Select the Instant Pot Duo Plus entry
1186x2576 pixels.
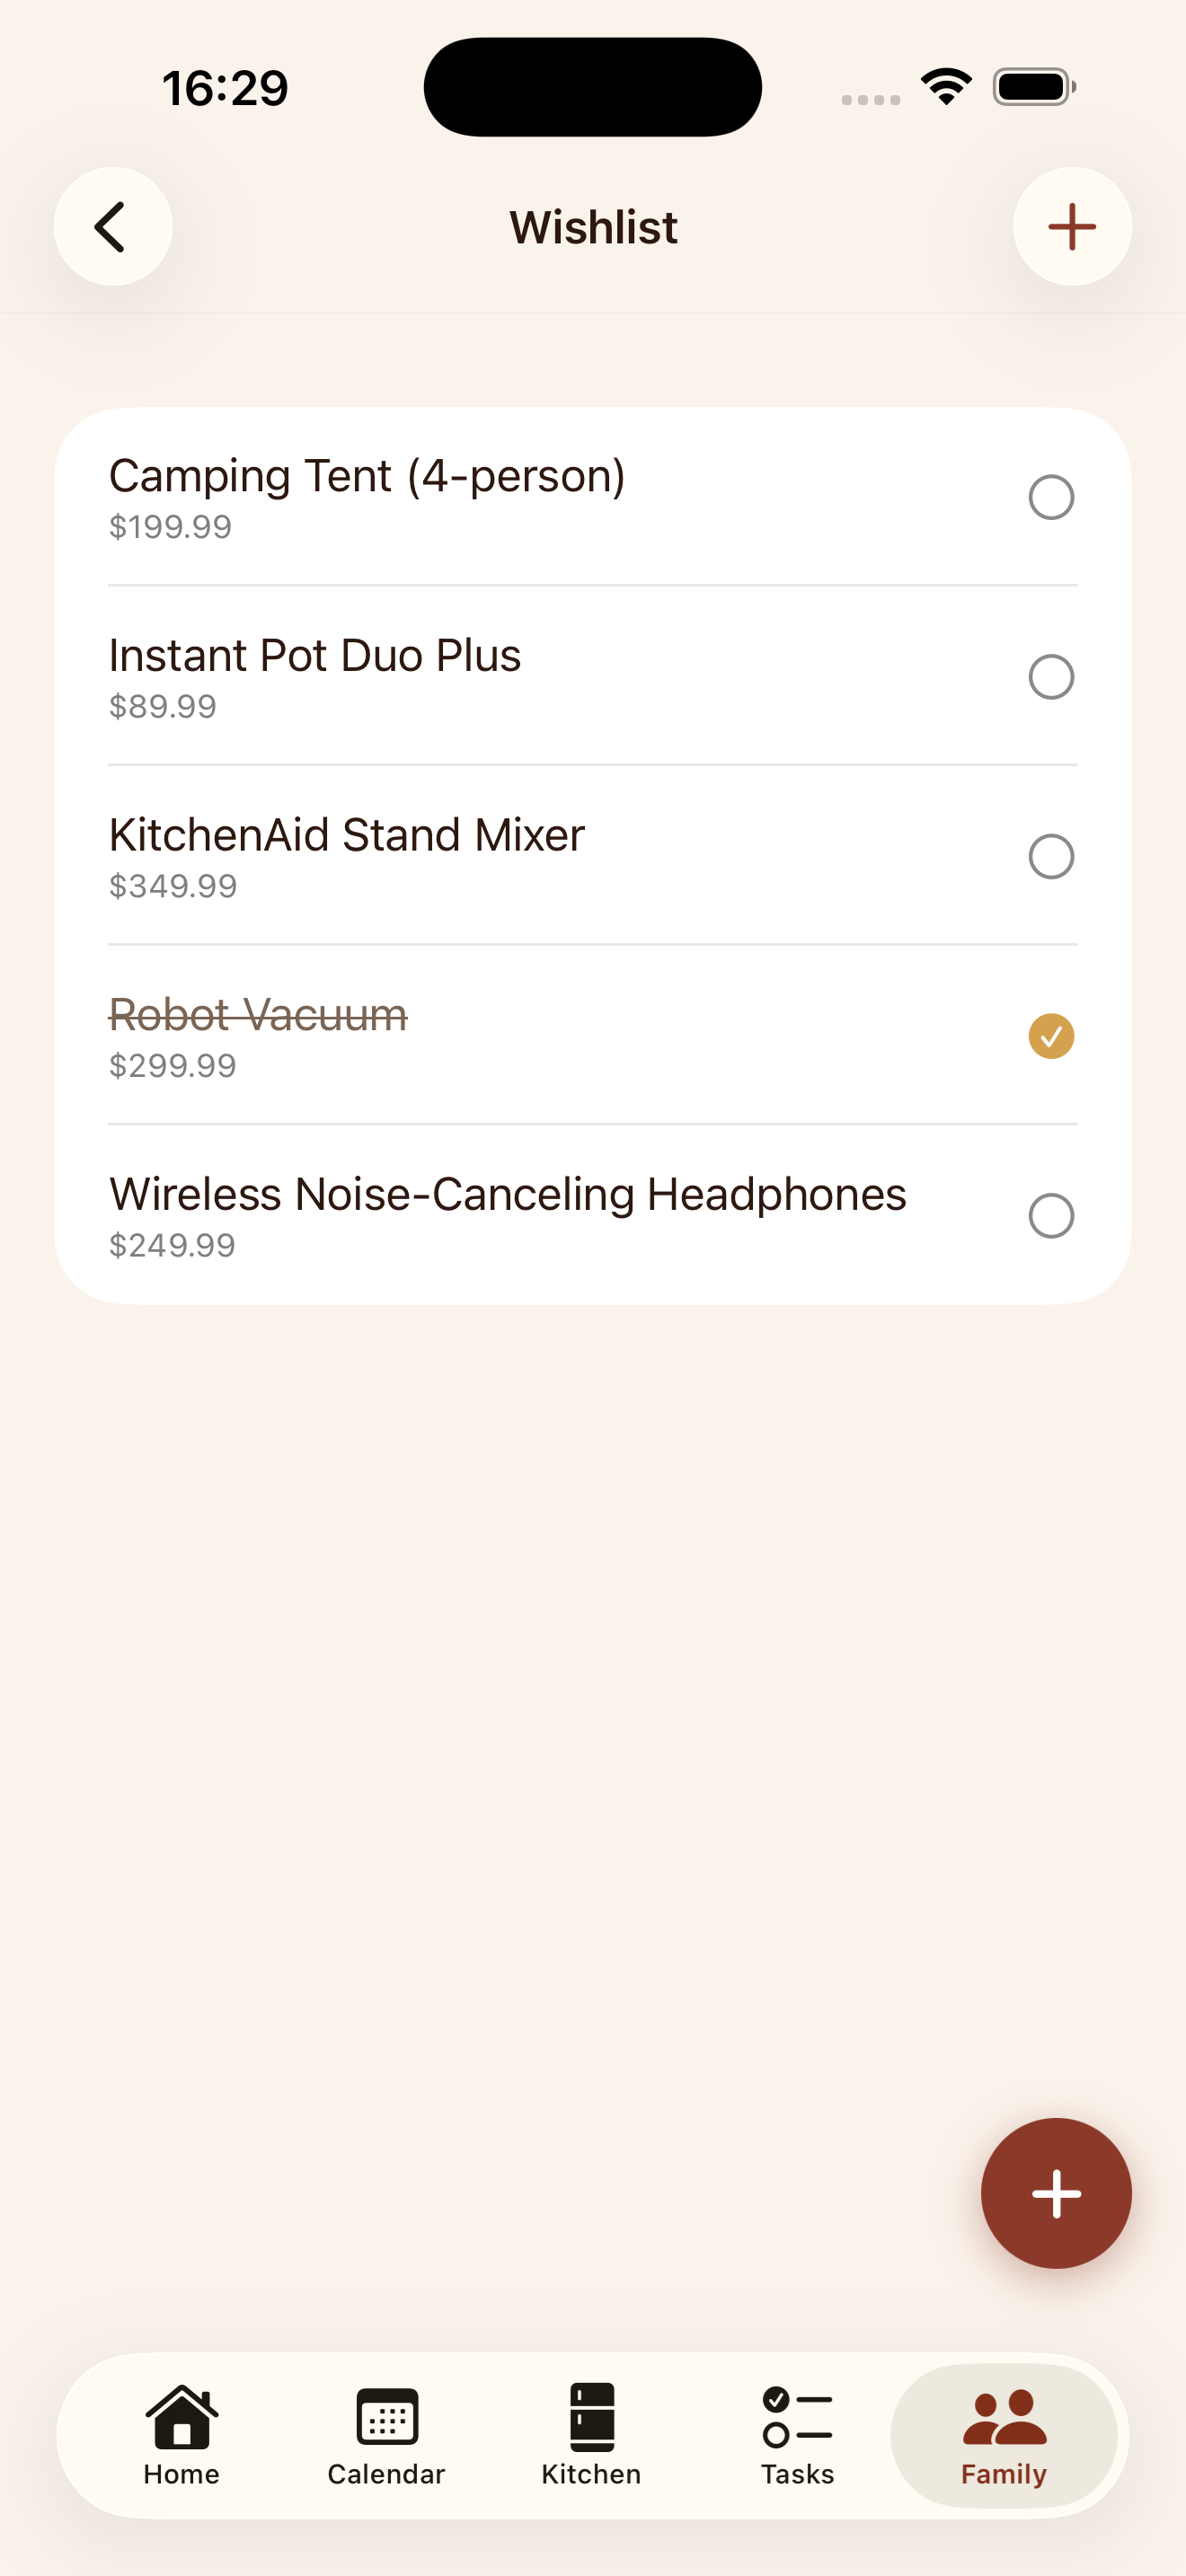pos(315,656)
